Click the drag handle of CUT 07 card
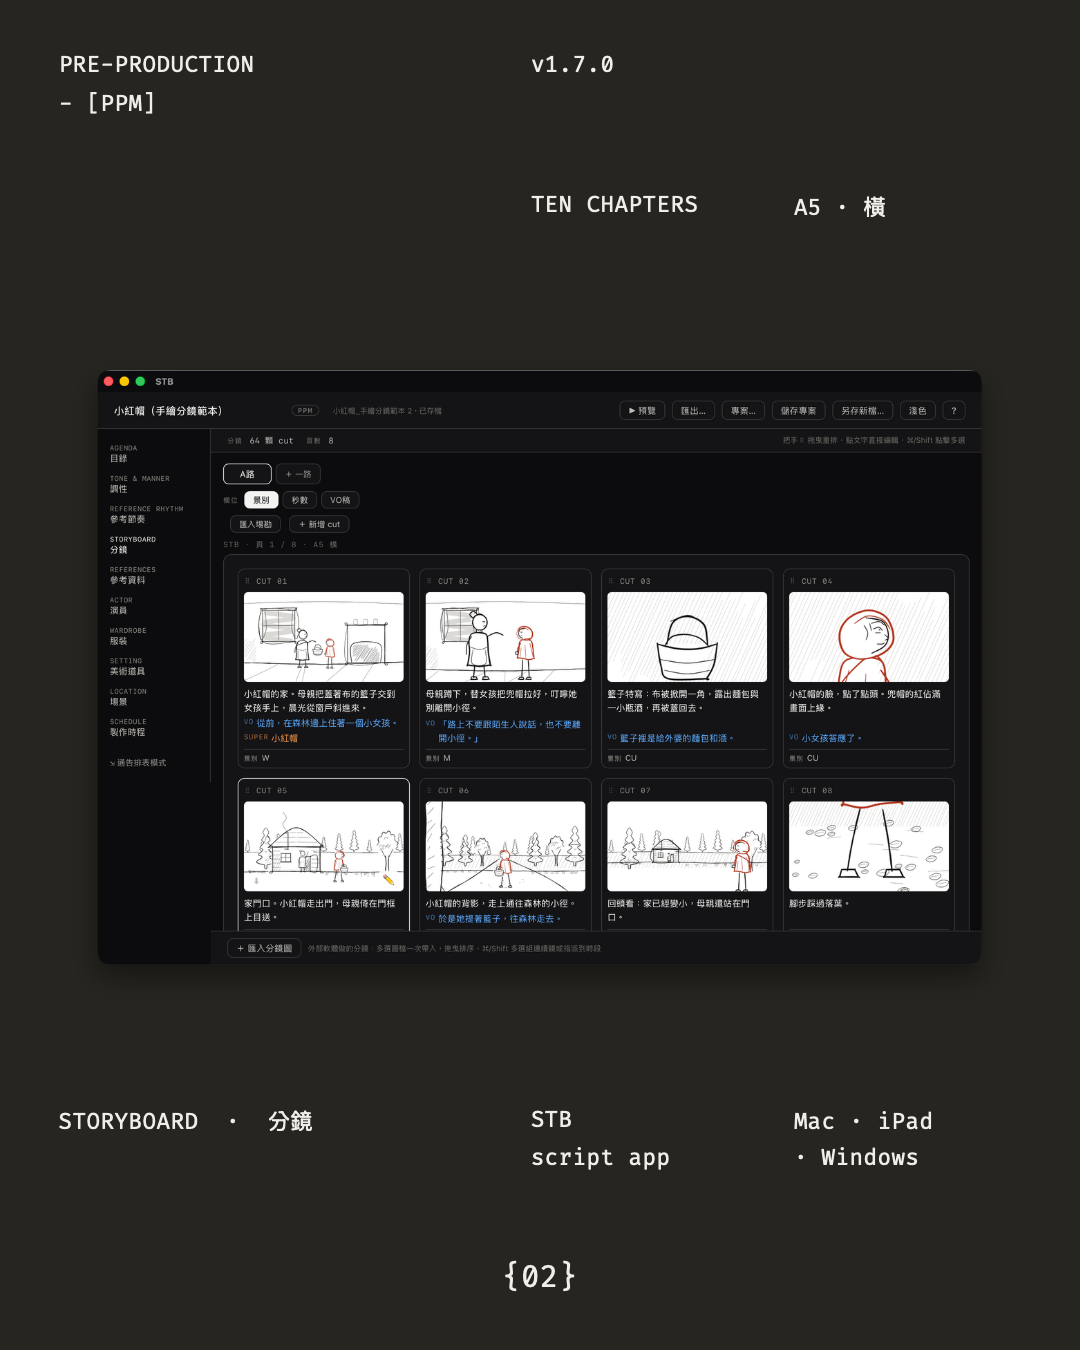 [611, 790]
